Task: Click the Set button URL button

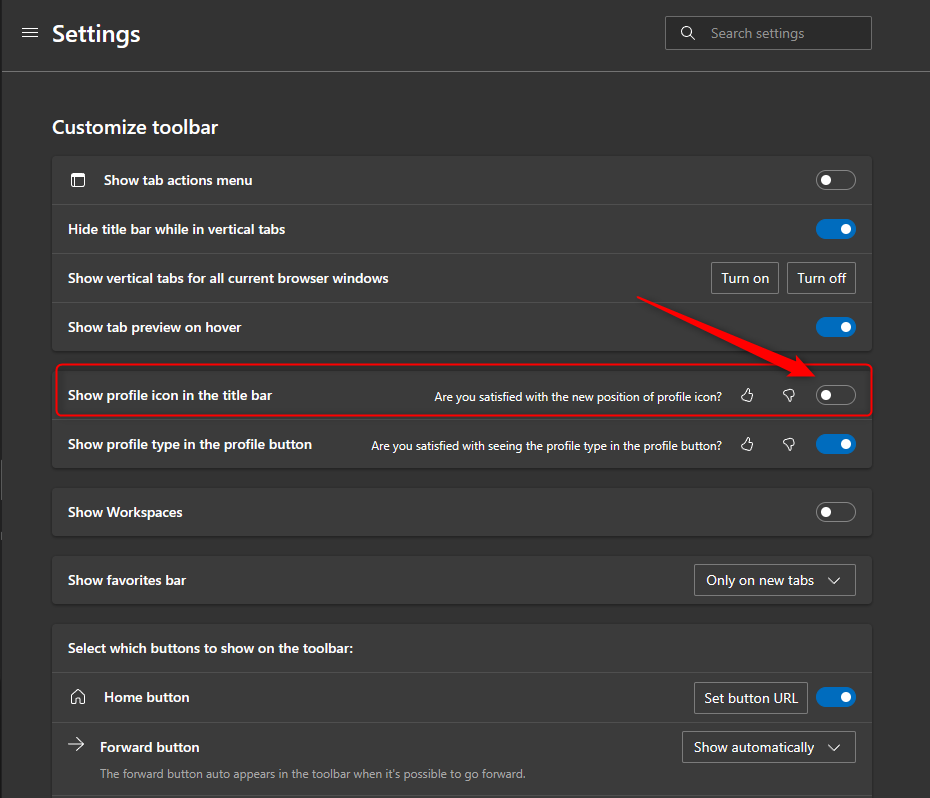Action: (x=750, y=697)
